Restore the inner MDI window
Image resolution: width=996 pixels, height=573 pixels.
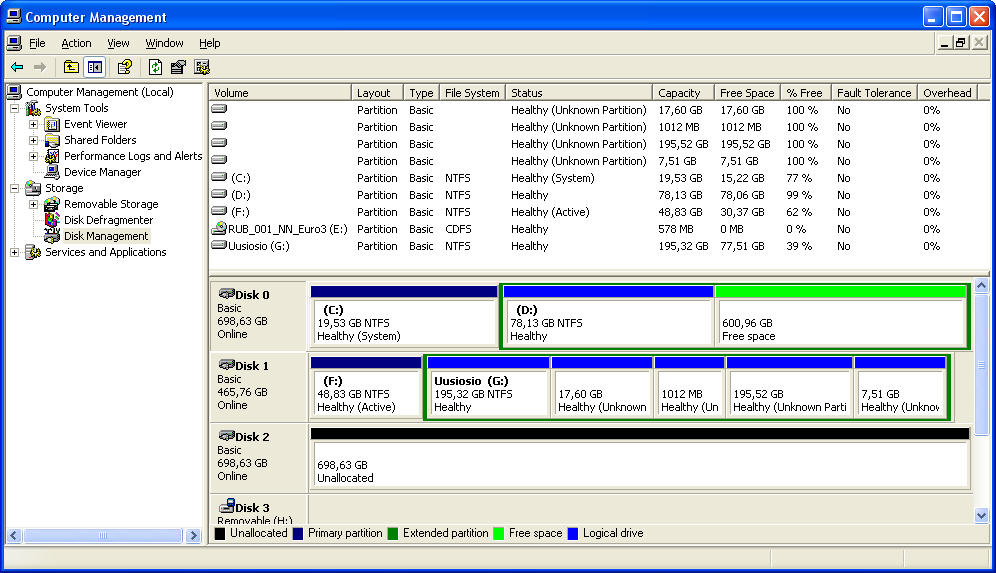(x=961, y=43)
